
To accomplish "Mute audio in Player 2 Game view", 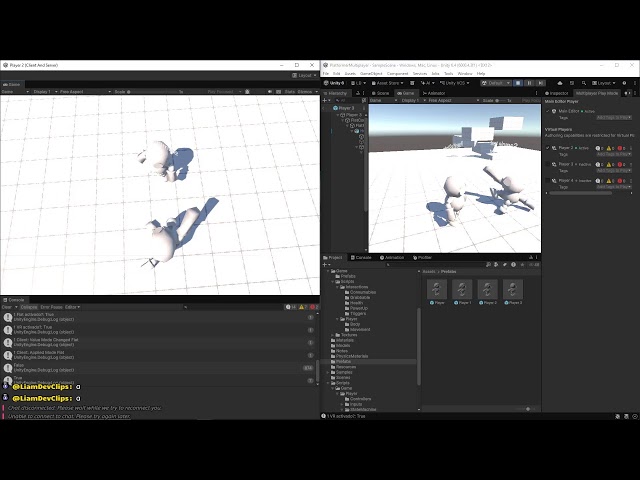I will (270, 92).
